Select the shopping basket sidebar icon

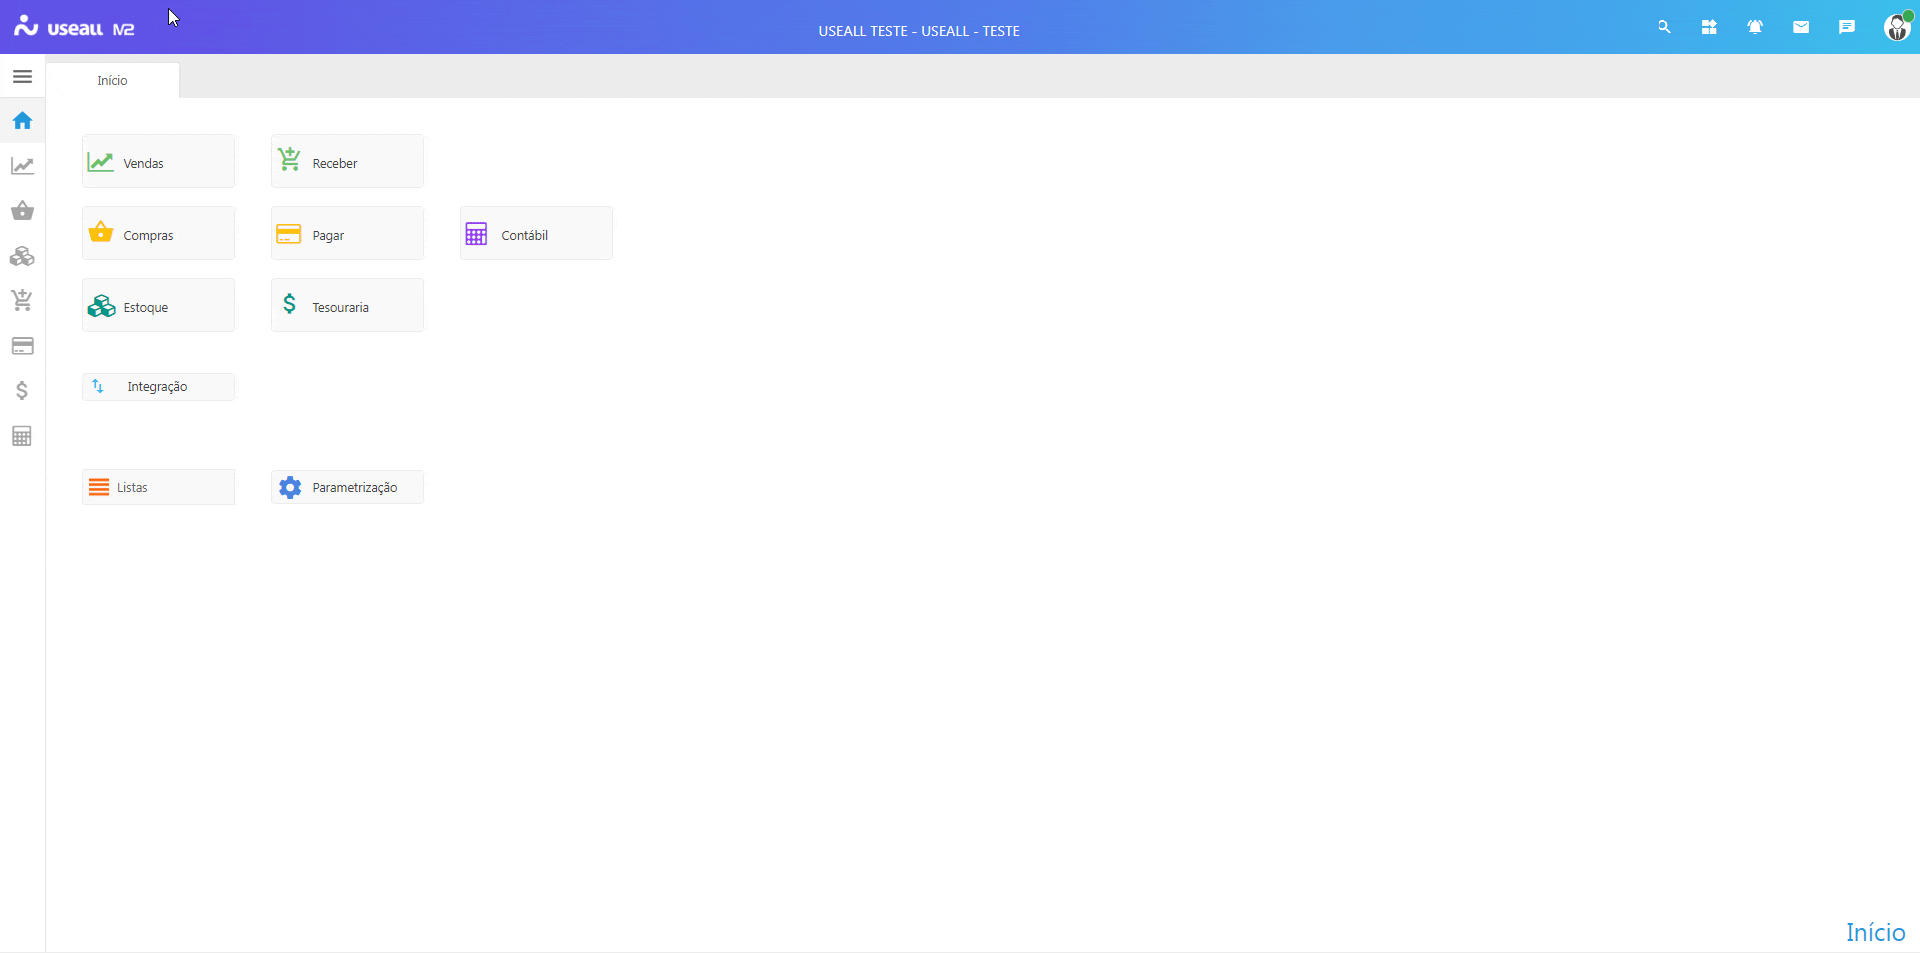(22, 211)
